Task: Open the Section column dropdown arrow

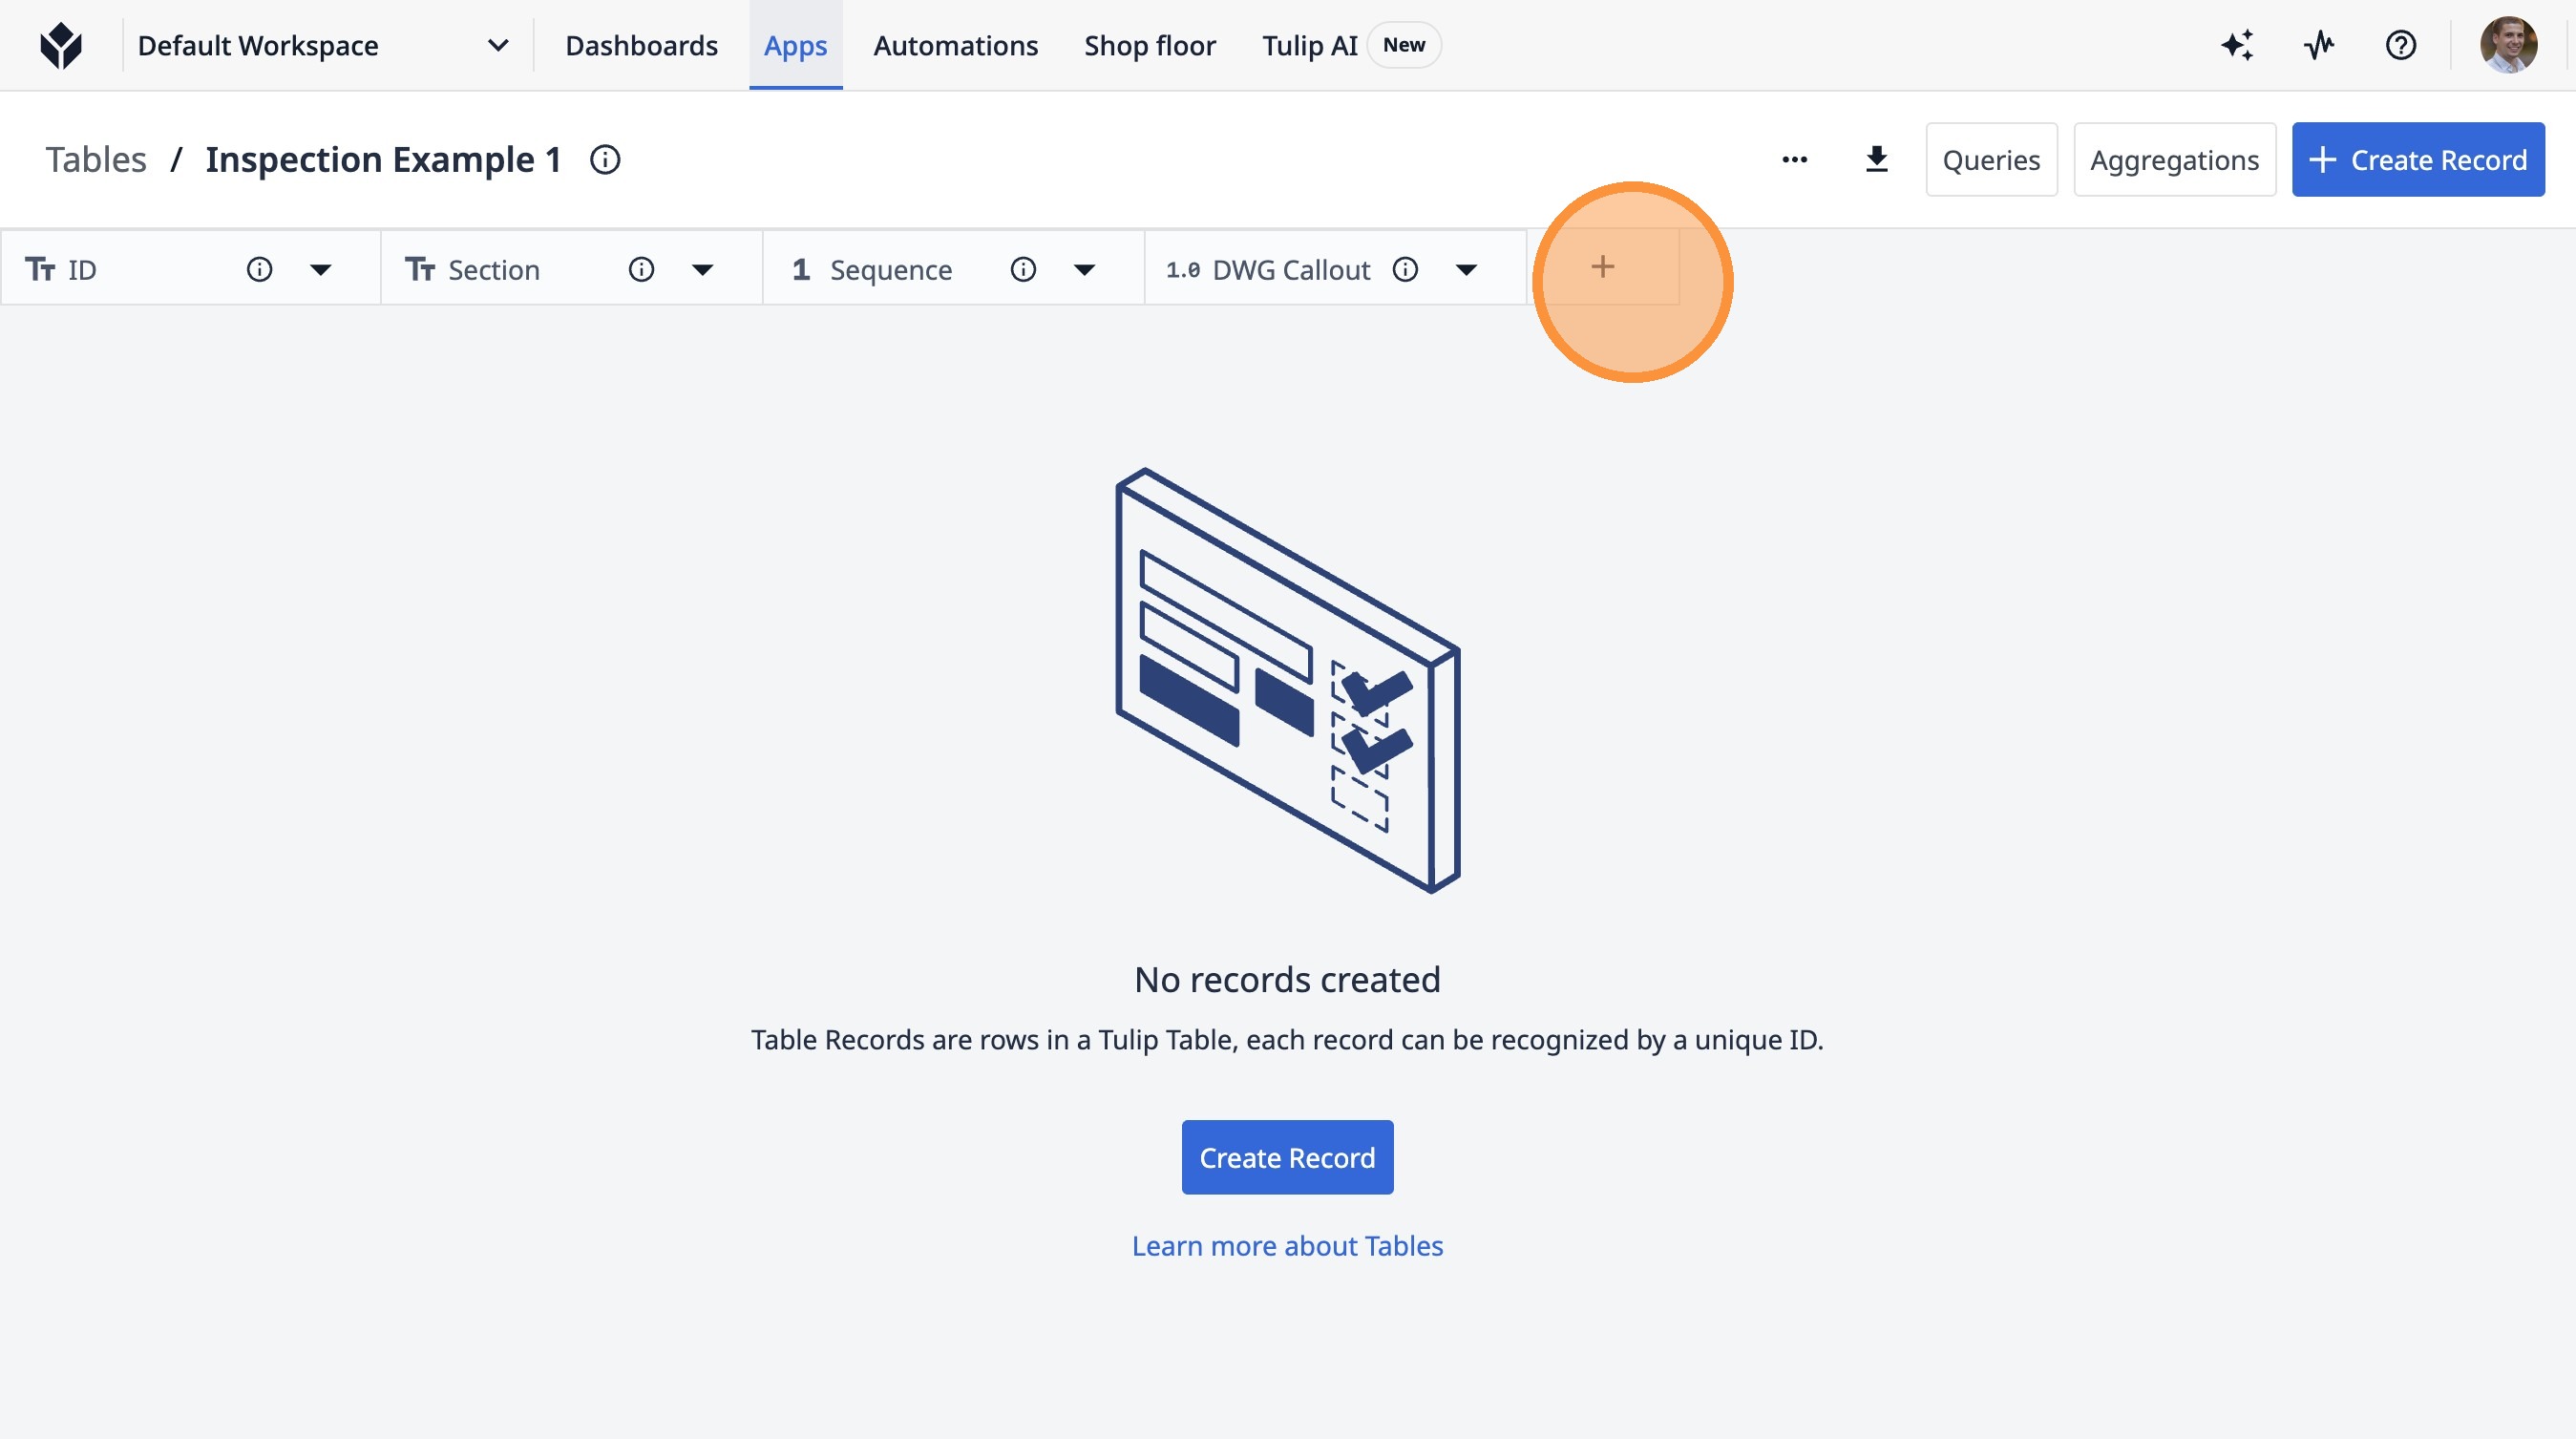Action: (703, 270)
